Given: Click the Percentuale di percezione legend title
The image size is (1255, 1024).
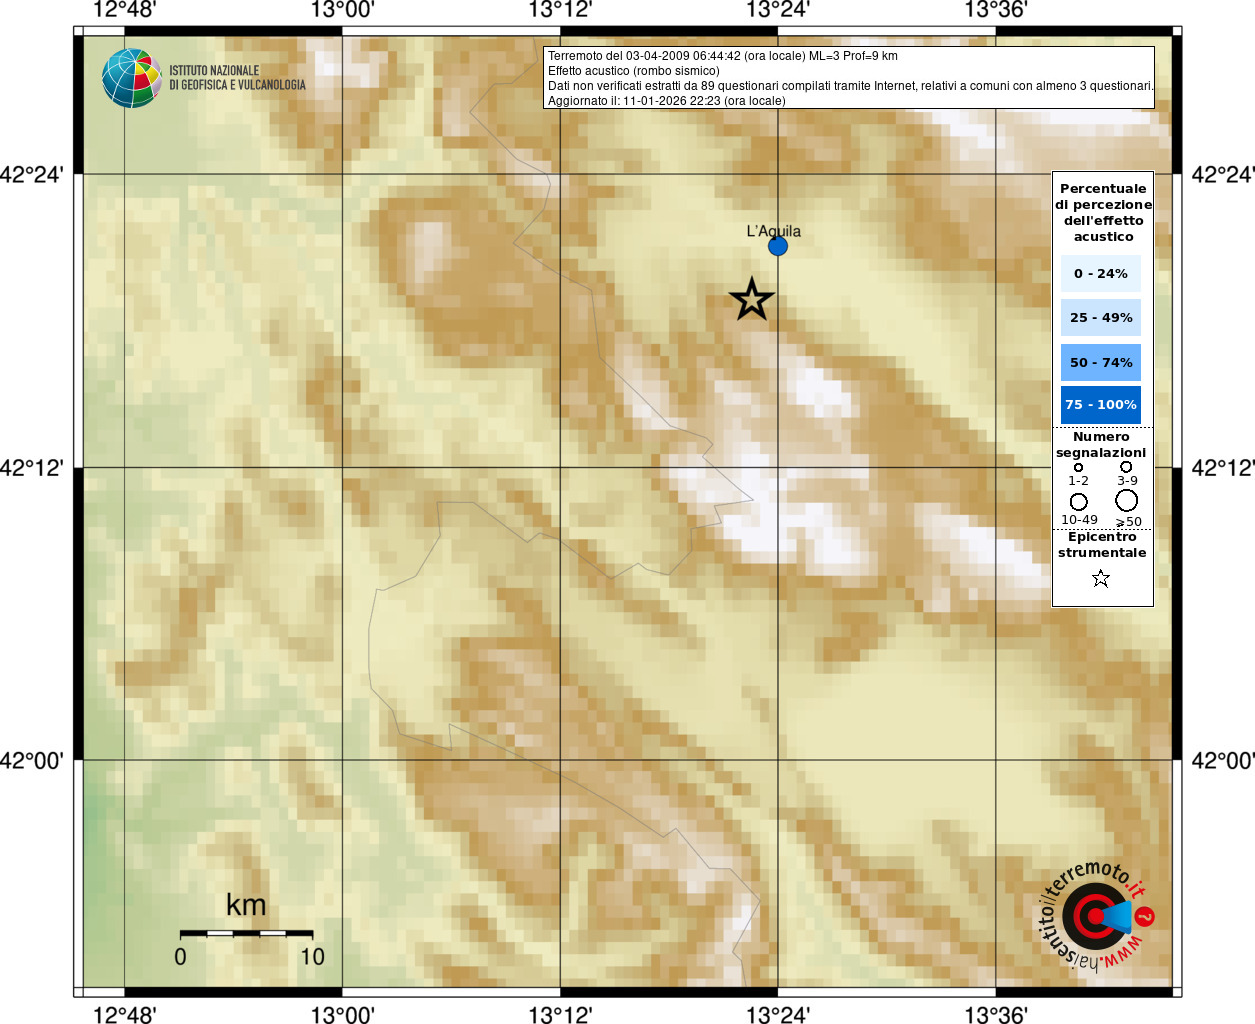Looking at the screenshot, I should pos(1103,212).
